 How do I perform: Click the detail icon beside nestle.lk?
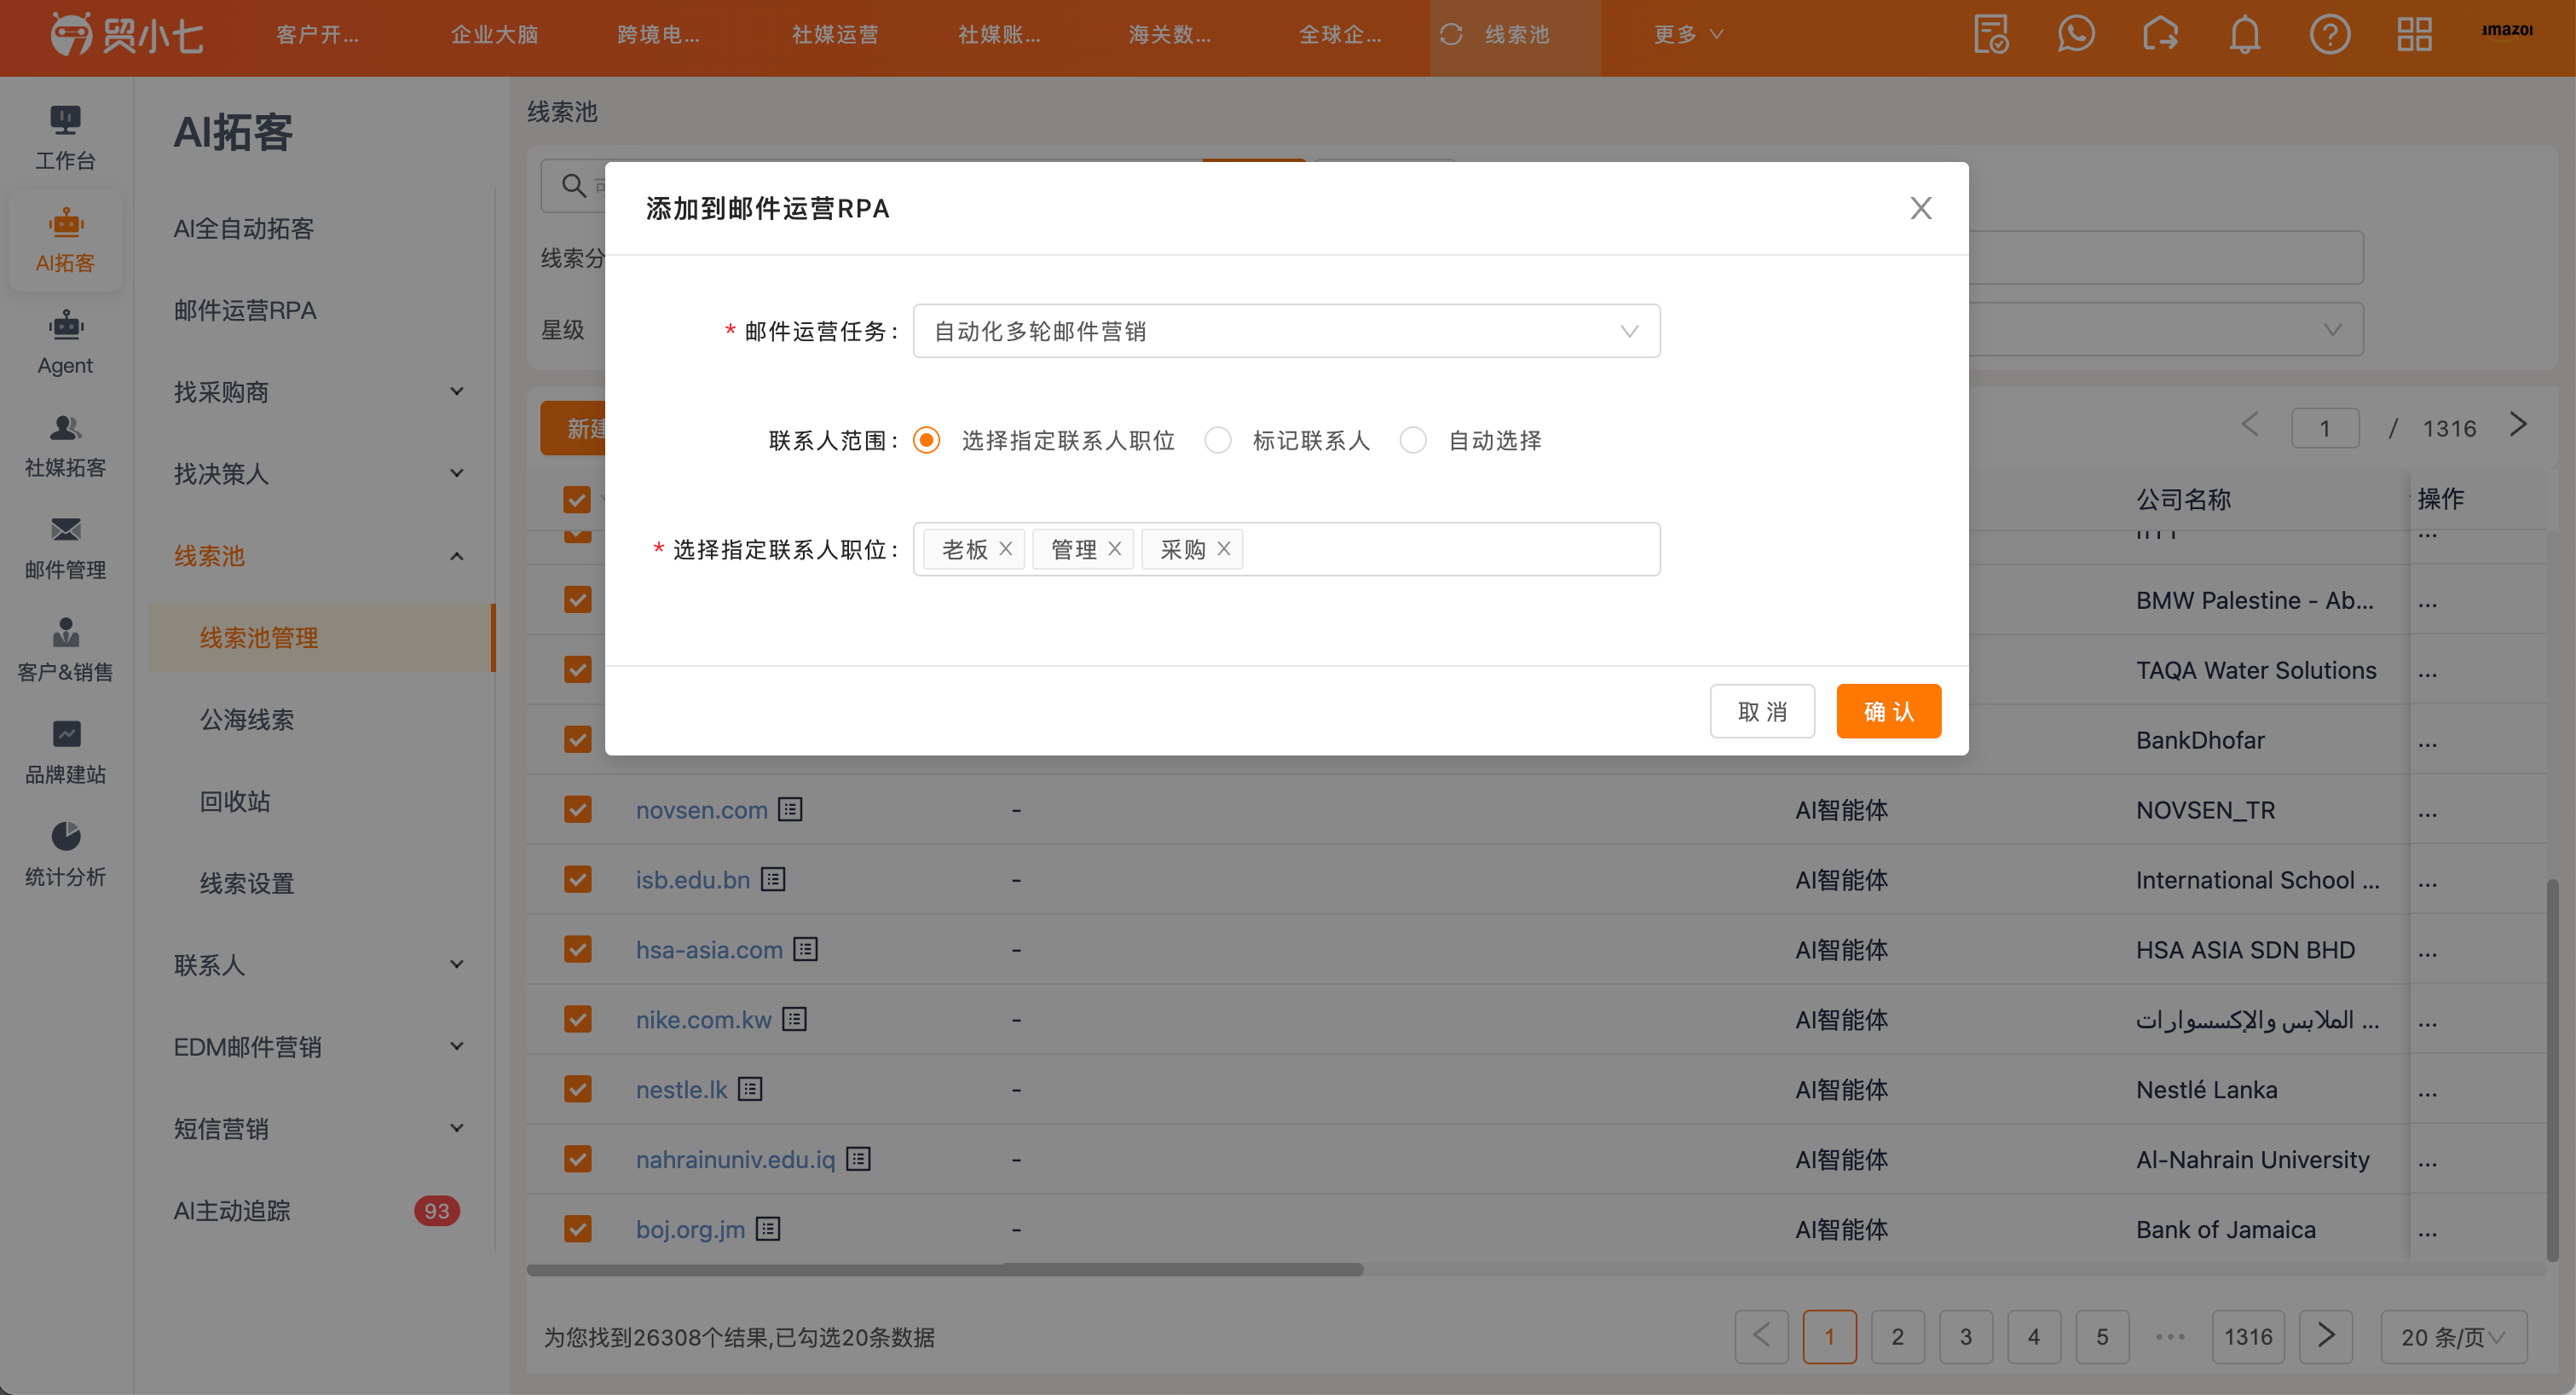750,1089
